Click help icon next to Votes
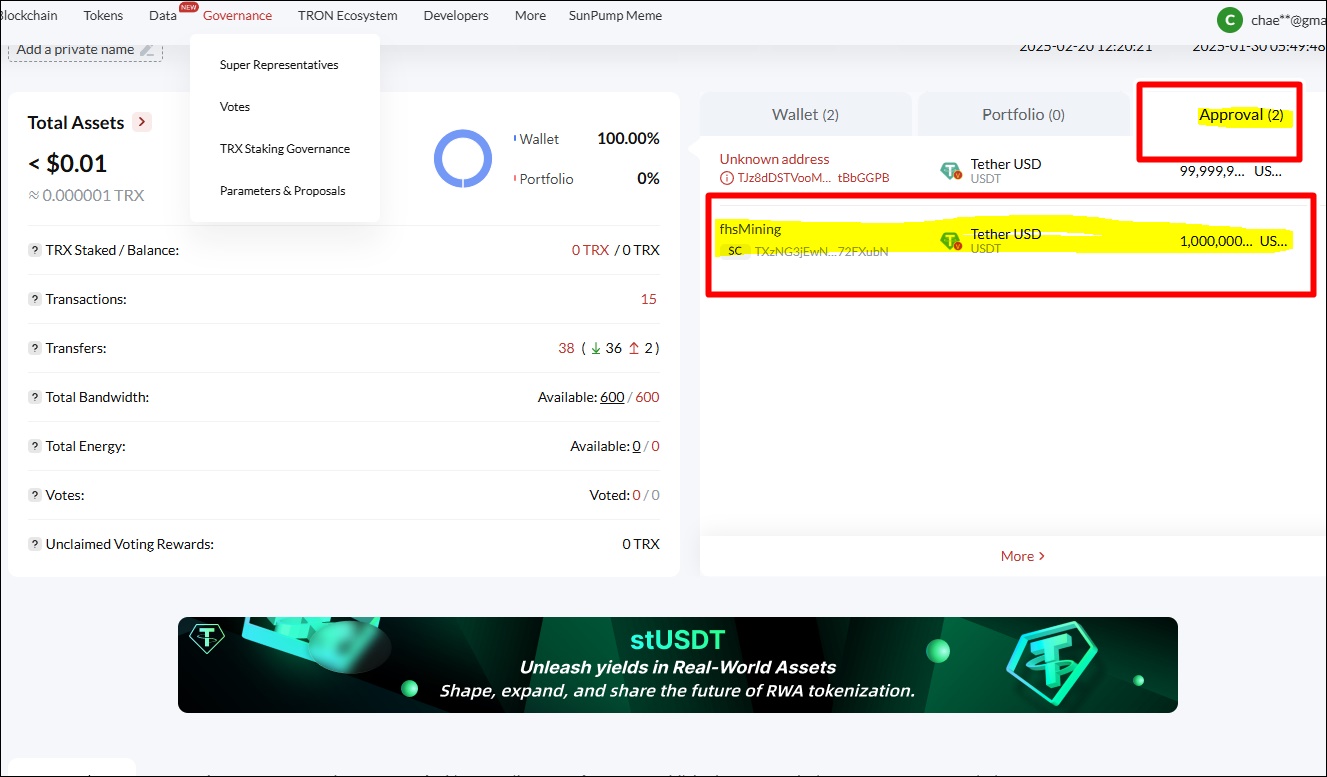The height and width of the screenshot is (777, 1327). coord(35,495)
